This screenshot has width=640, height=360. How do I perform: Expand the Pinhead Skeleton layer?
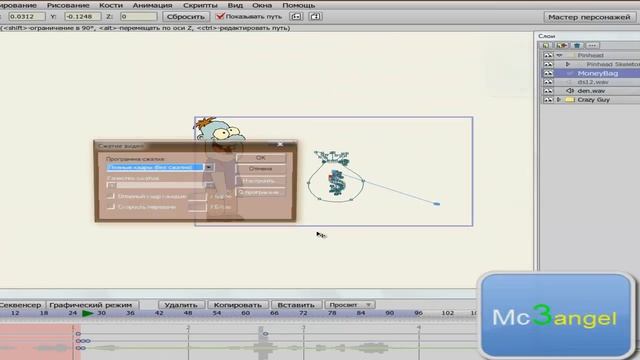[568, 64]
